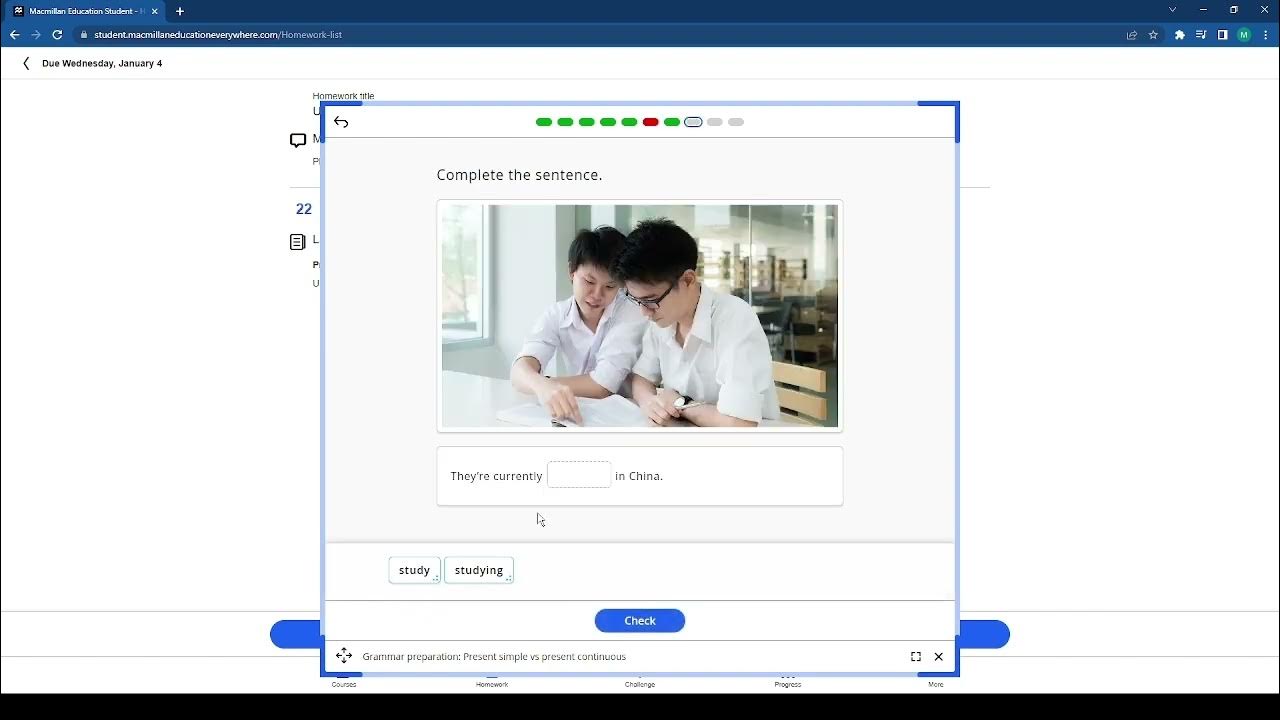
Task: Open the Chrome three-dot menu
Action: coord(1266,35)
